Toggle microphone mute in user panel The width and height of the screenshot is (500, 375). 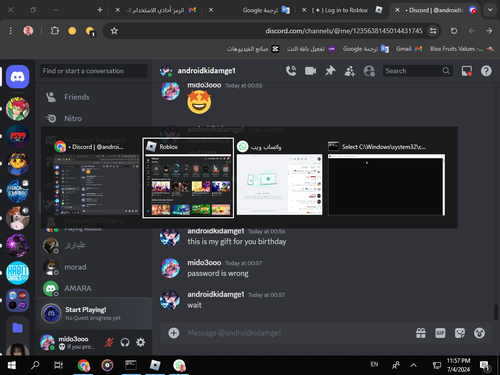(x=109, y=342)
